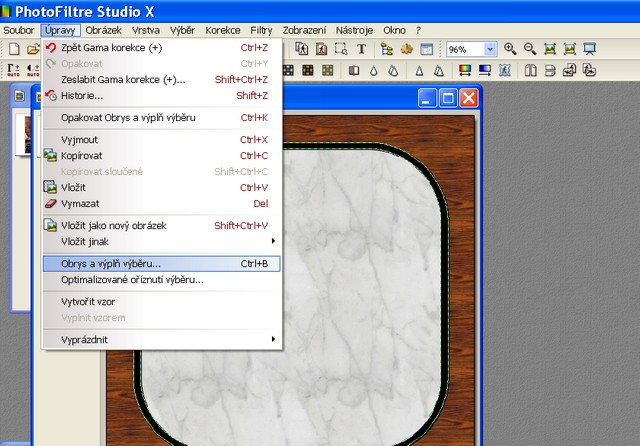
Task: Choose Vložit from the menu
Action: [162, 187]
